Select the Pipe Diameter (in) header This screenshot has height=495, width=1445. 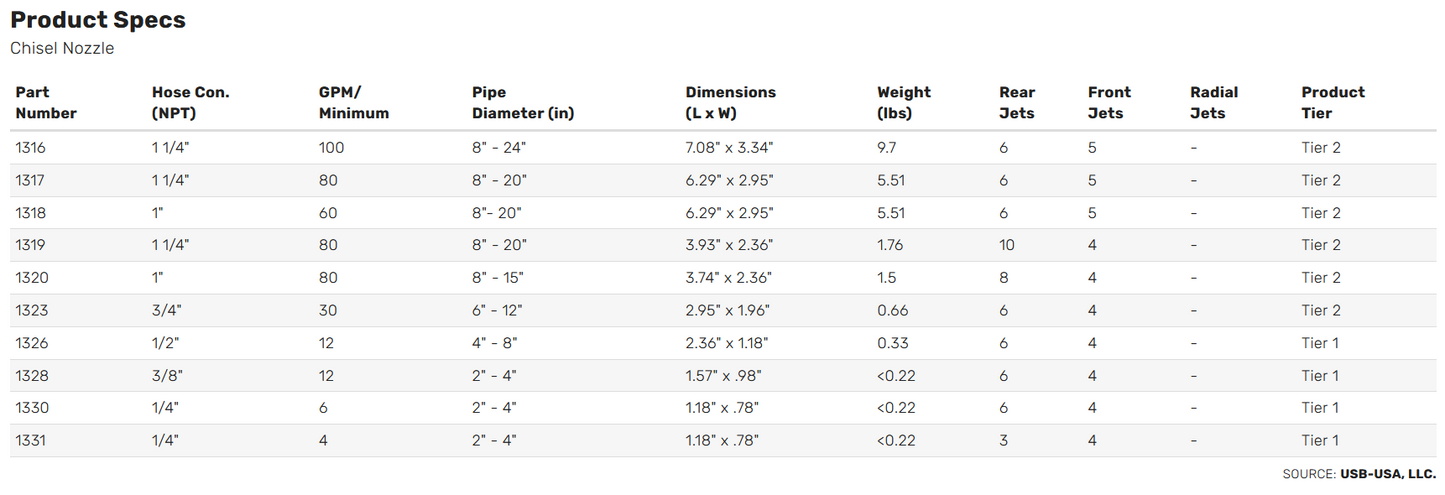click(x=523, y=103)
